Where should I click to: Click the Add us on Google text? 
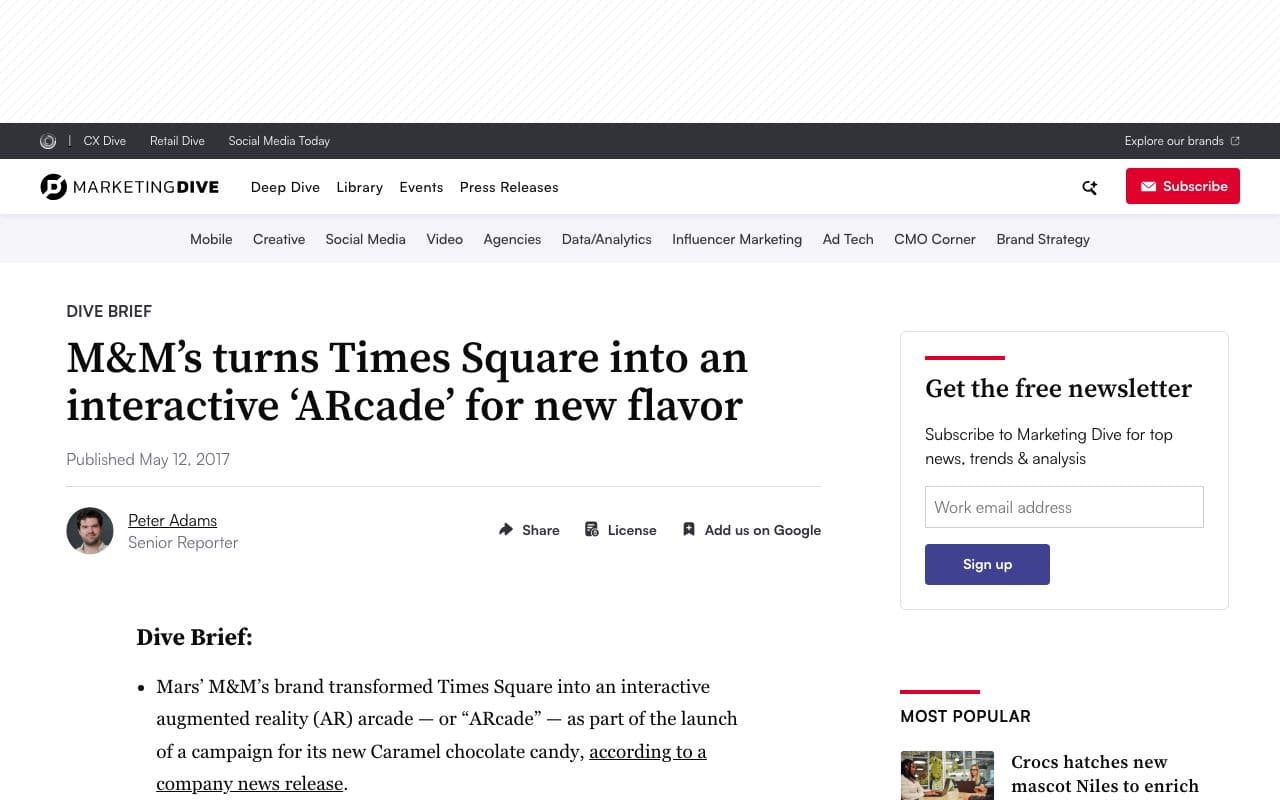click(763, 530)
